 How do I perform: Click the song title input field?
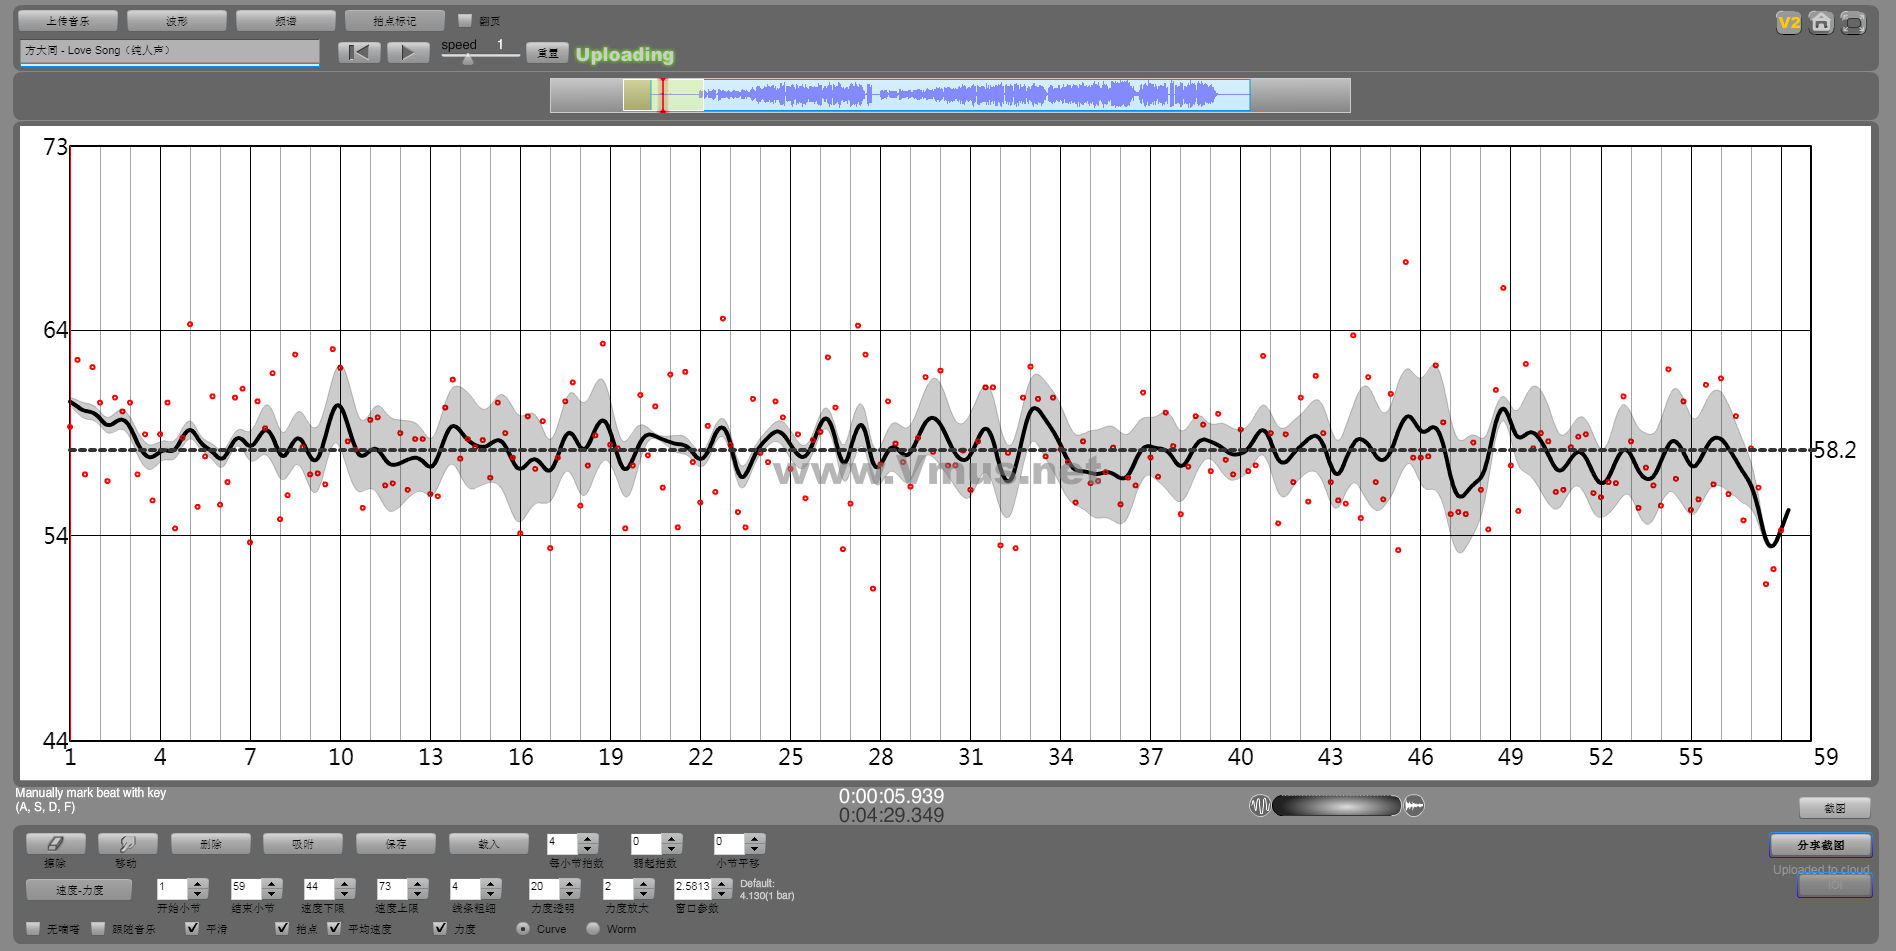click(x=169, y=51)
